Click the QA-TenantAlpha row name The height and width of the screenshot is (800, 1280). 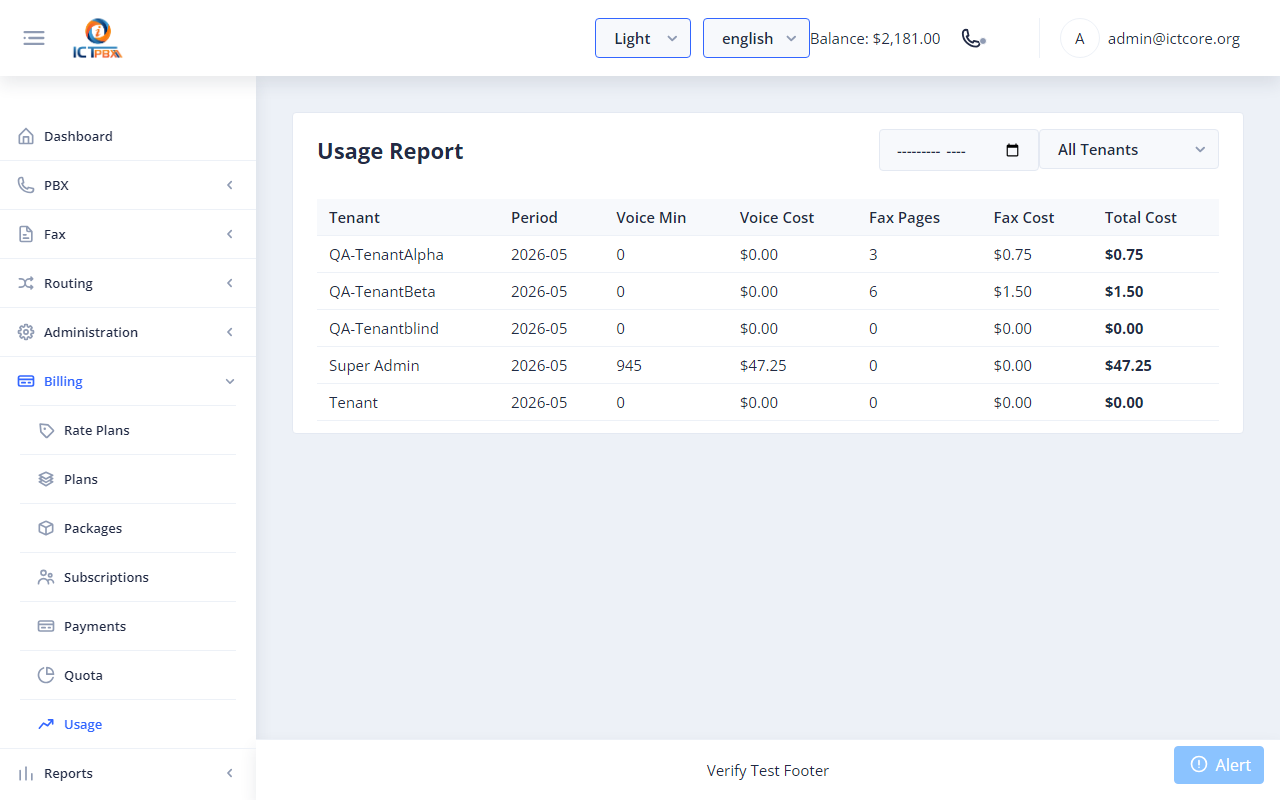pos(386,254)
